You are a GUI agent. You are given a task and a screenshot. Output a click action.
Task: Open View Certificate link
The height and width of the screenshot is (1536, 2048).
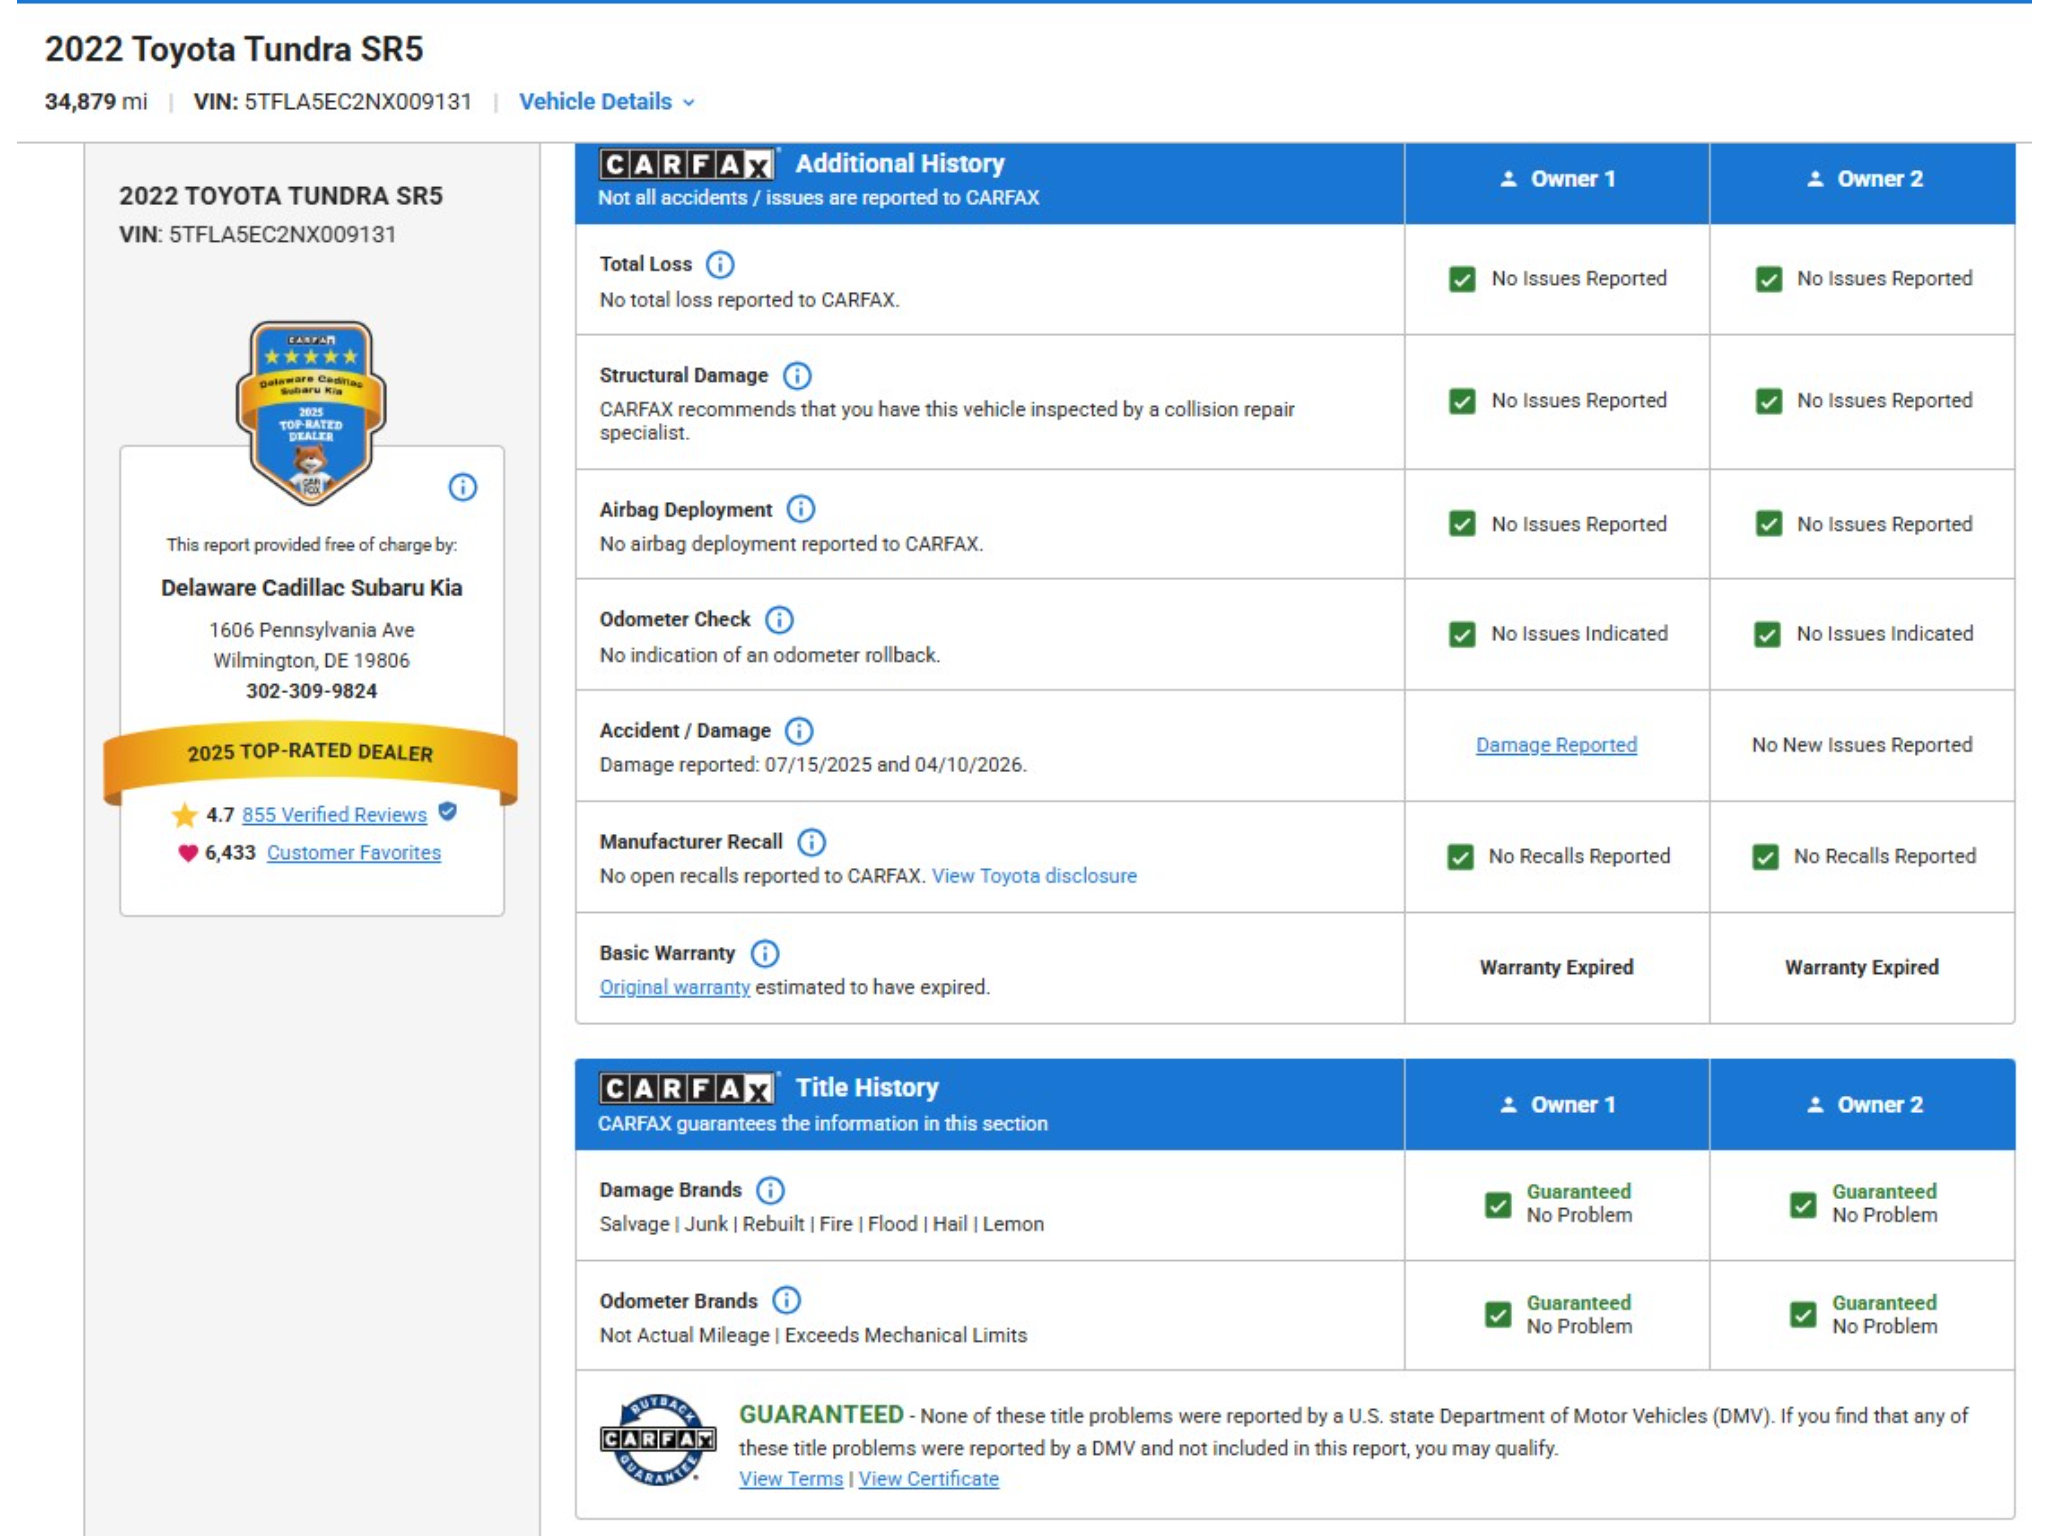point(929,1479)
